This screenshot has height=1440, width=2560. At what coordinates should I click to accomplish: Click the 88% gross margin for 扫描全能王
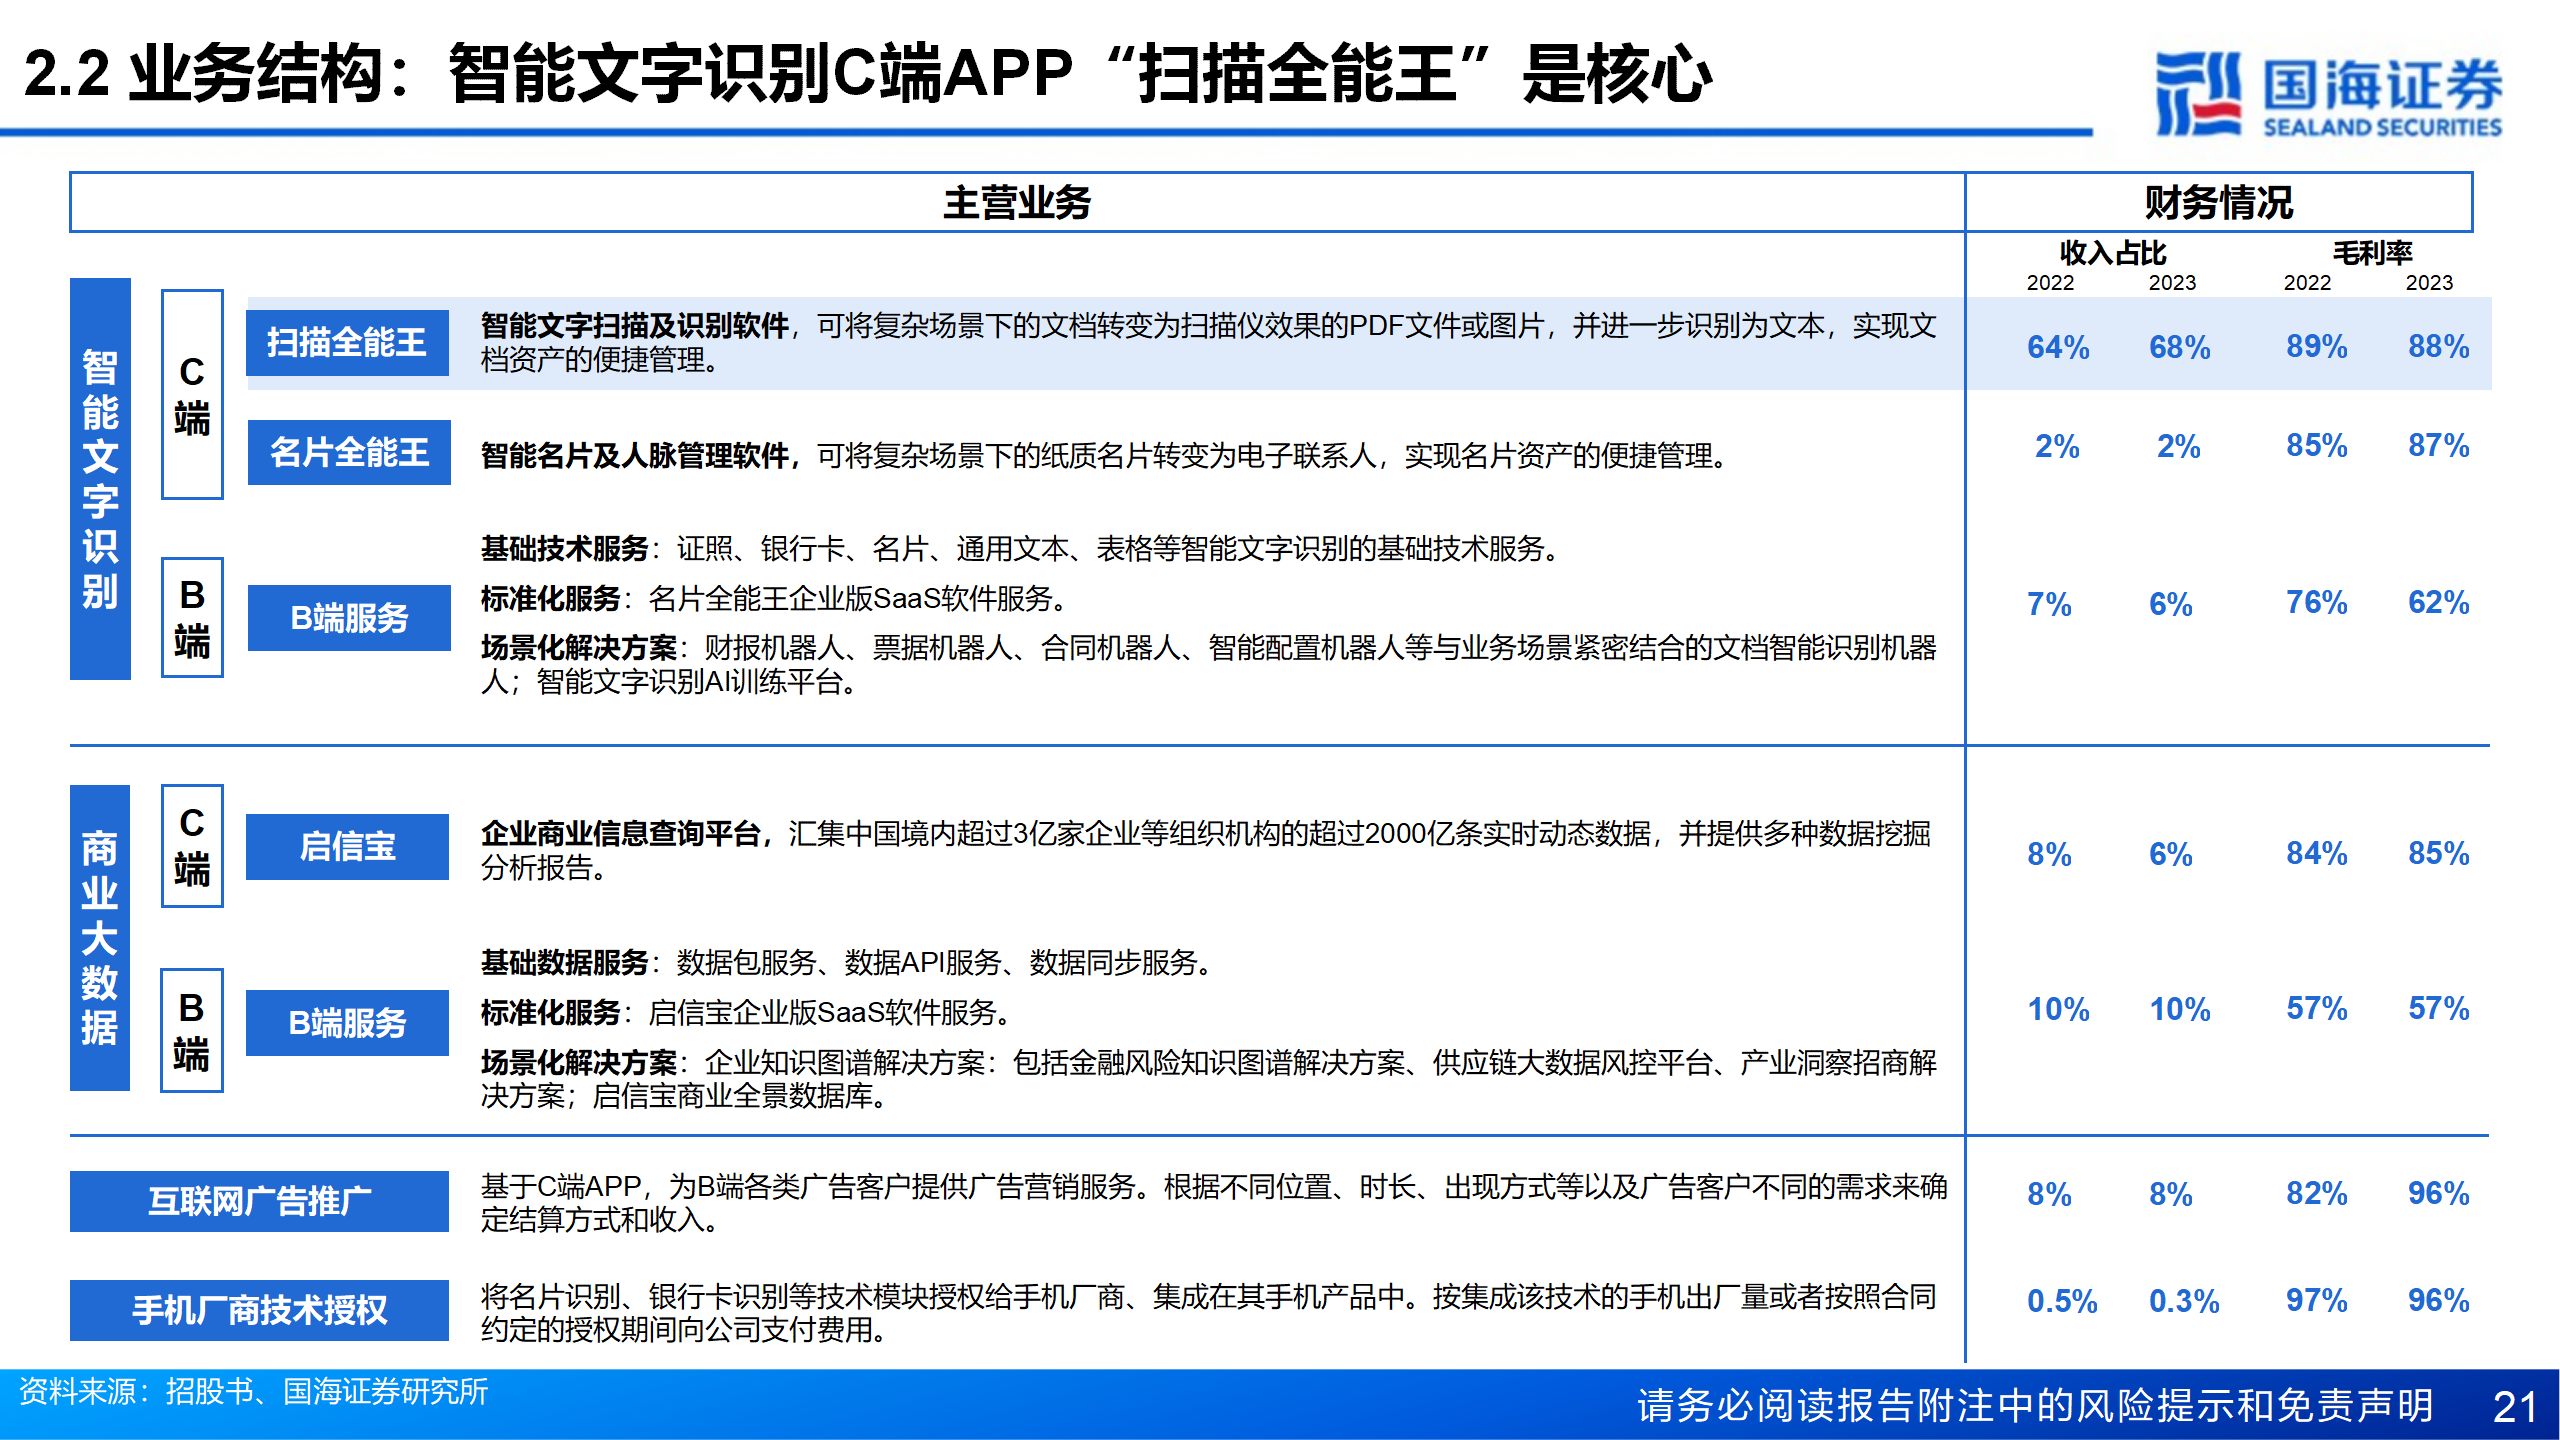[2438, 346]
